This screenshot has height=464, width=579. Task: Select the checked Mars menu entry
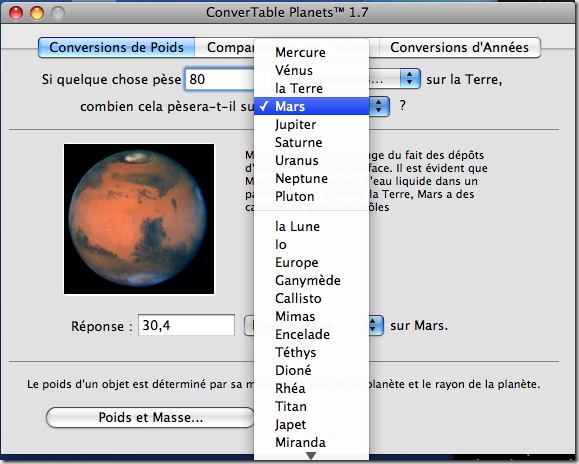click(311, 106)
